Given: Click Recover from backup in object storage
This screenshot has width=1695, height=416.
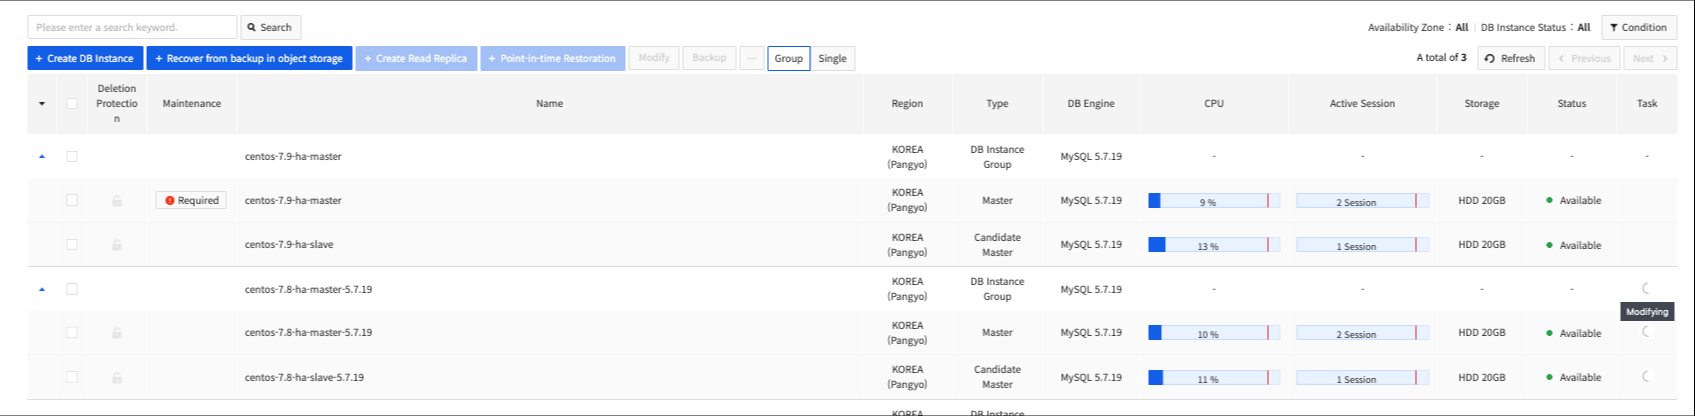Looking at the screenshot, I should point(249,58).
